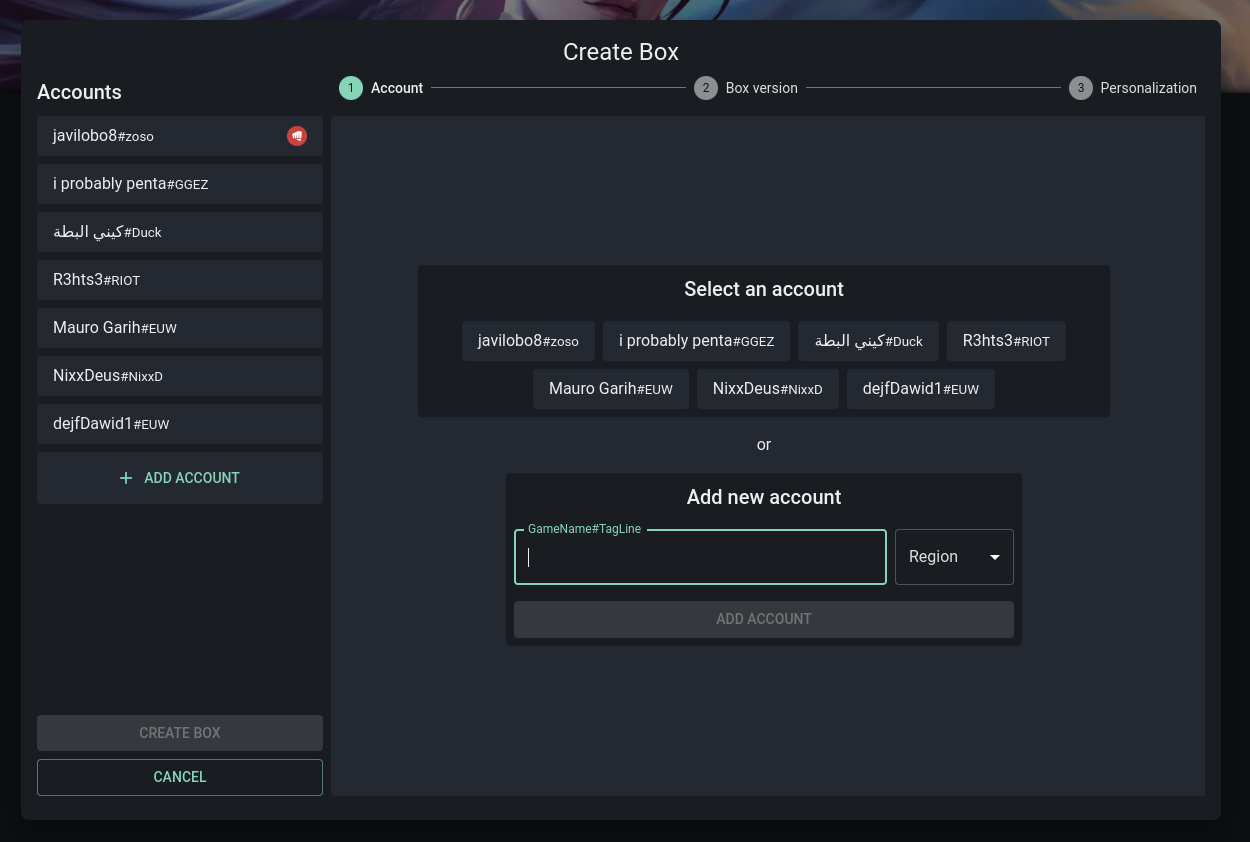Viewport: 1250px width, 842px height.
Task: Select the Mauro Garih#EUW chip
Action: [610, 389]
